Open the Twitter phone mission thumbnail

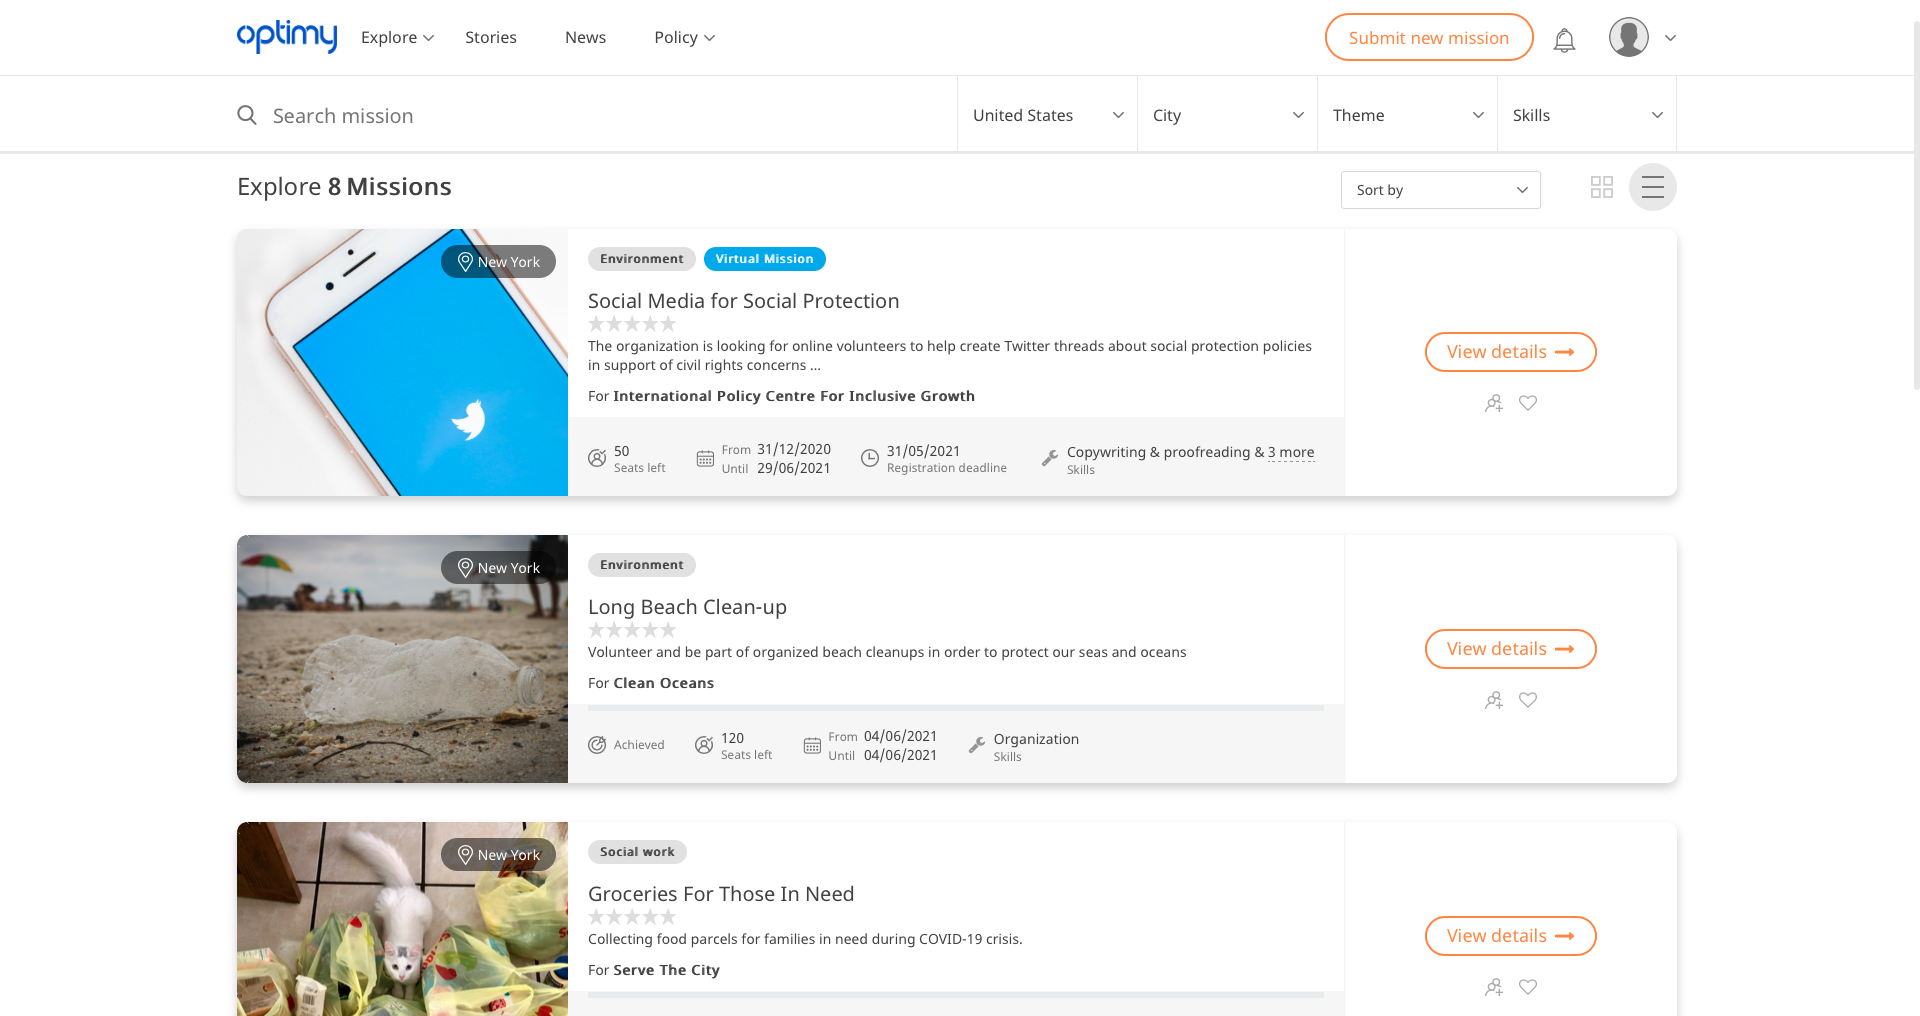coord(402,362)
